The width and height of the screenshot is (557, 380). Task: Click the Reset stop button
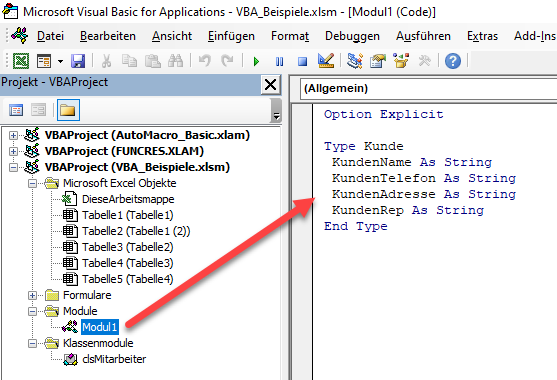click(x=302, y=62)
